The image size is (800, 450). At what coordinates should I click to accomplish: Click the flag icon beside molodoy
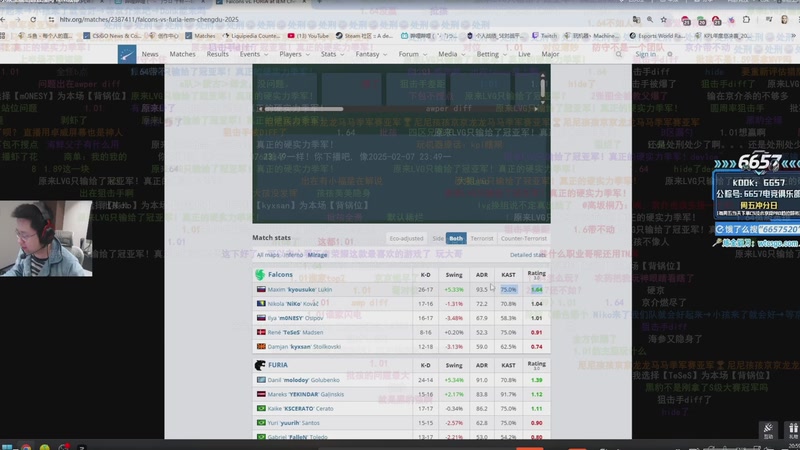click(x=261, y=380)
